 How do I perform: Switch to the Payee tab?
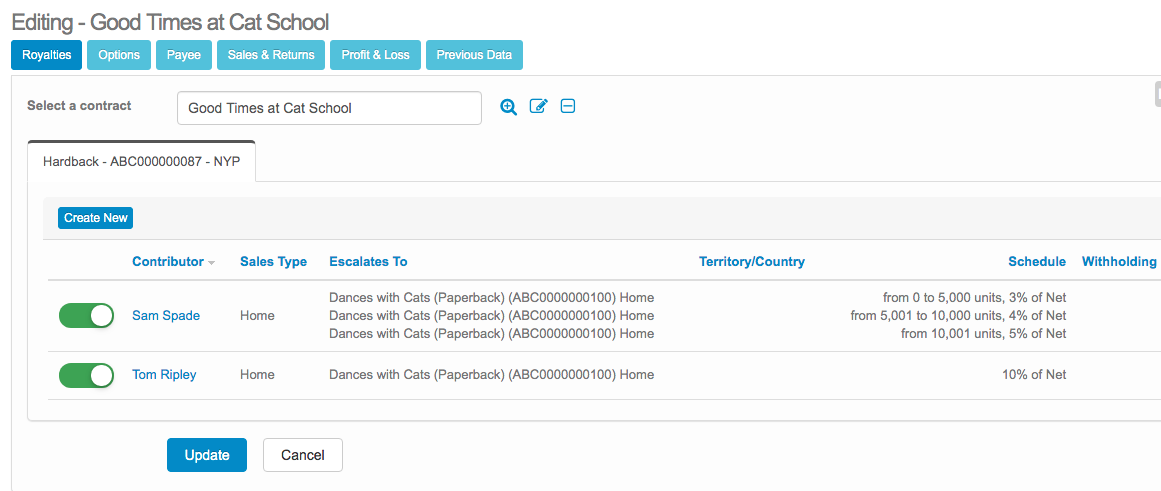pos(183,55)
